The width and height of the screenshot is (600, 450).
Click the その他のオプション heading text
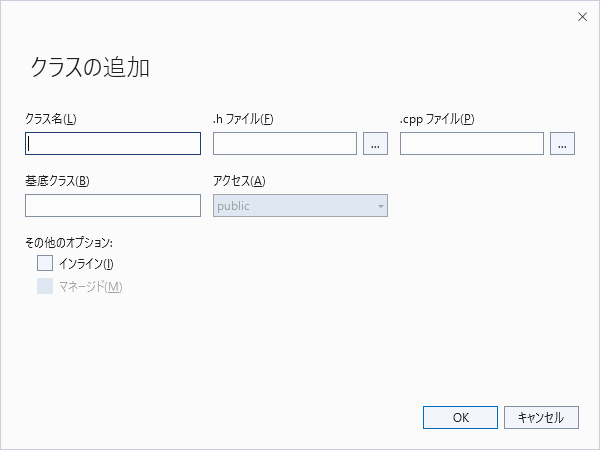coord(69,242)
